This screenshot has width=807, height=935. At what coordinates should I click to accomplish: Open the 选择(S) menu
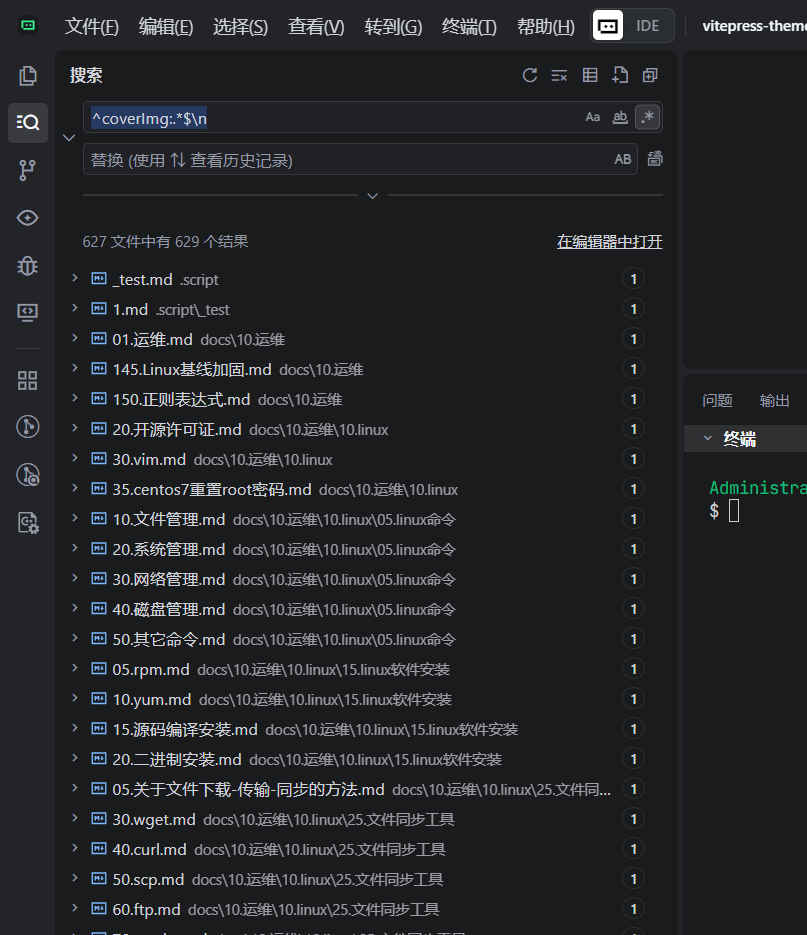tap(240, 26)
